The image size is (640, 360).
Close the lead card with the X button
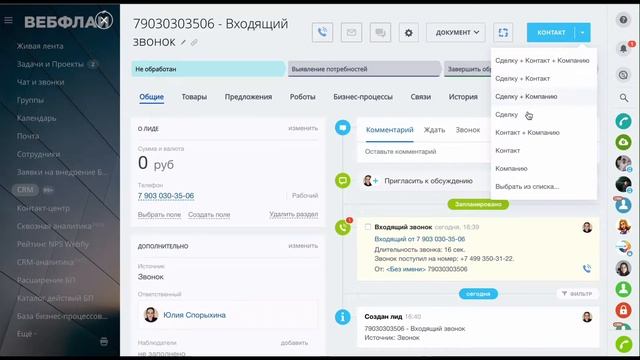tap(104, 20)
